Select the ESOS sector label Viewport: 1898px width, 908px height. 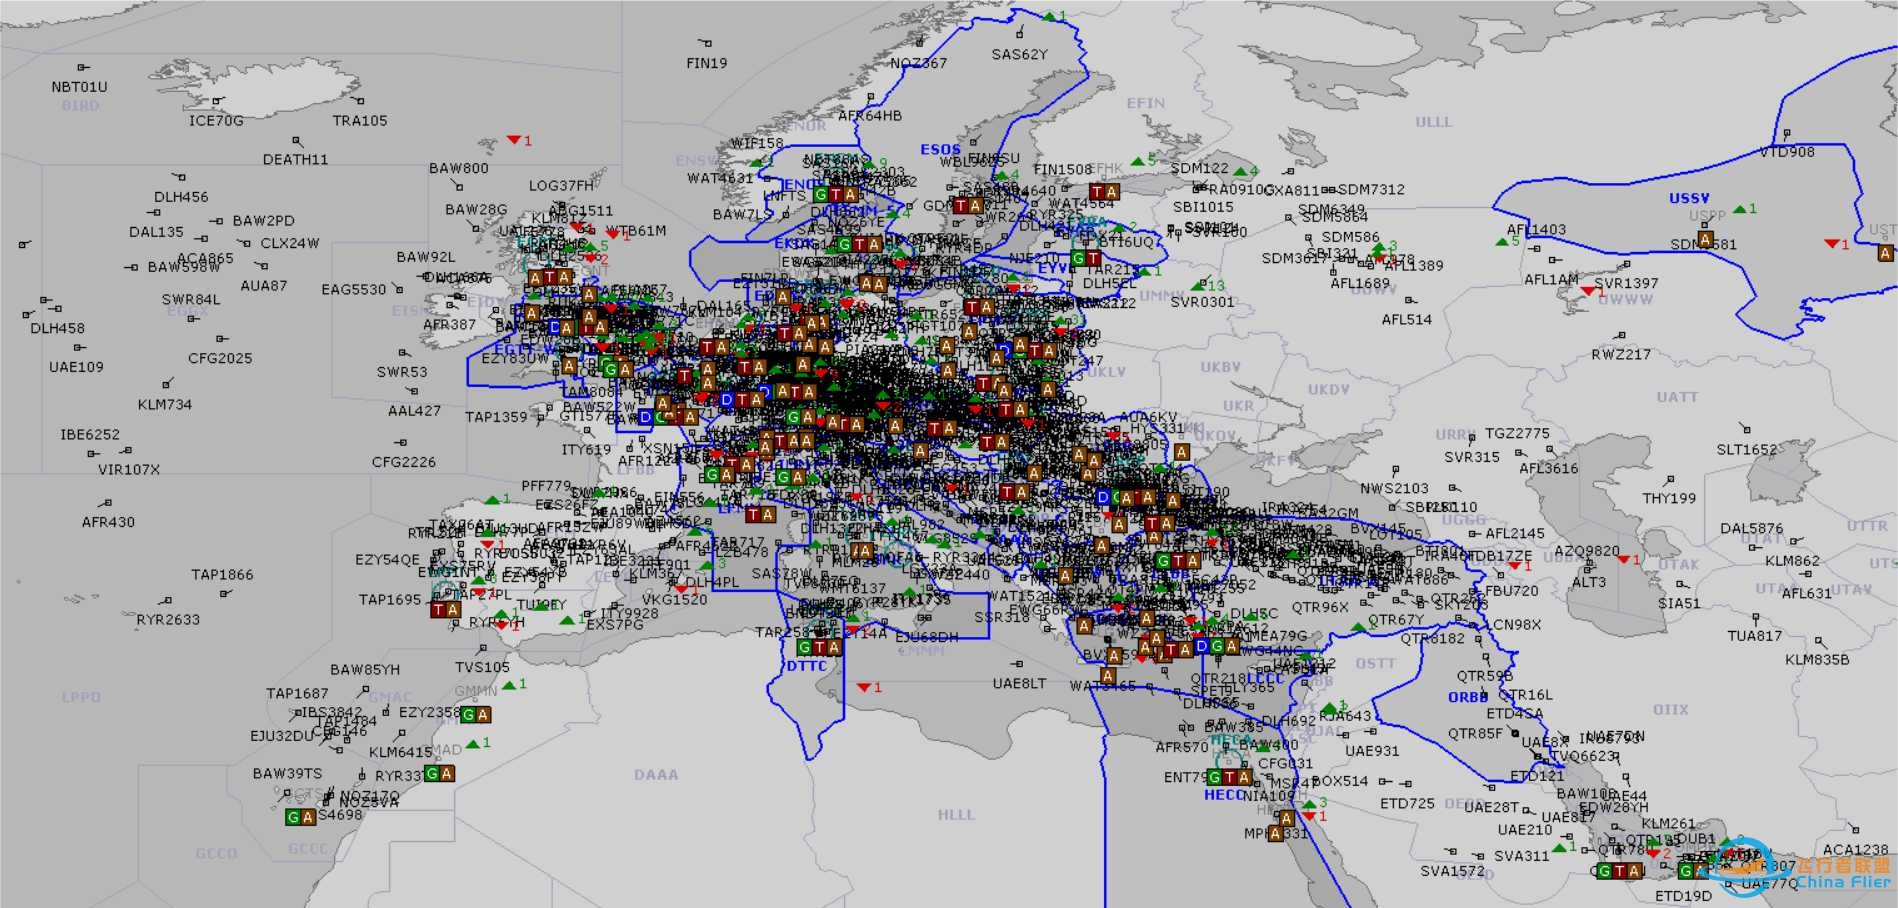940,149
